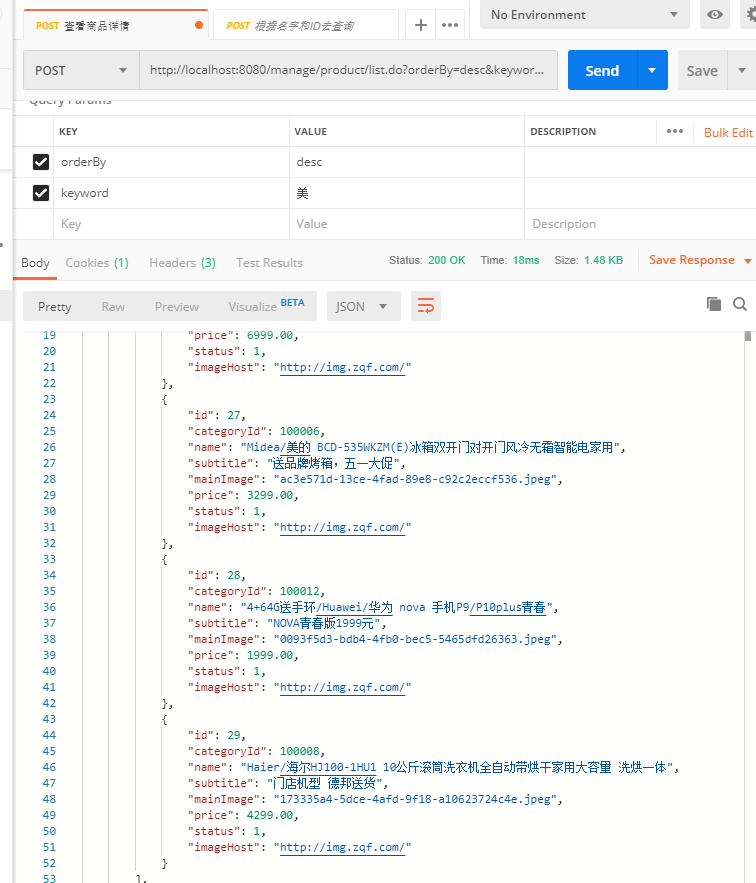
Task: Search within the response body
Action: (x=740, y=304)
